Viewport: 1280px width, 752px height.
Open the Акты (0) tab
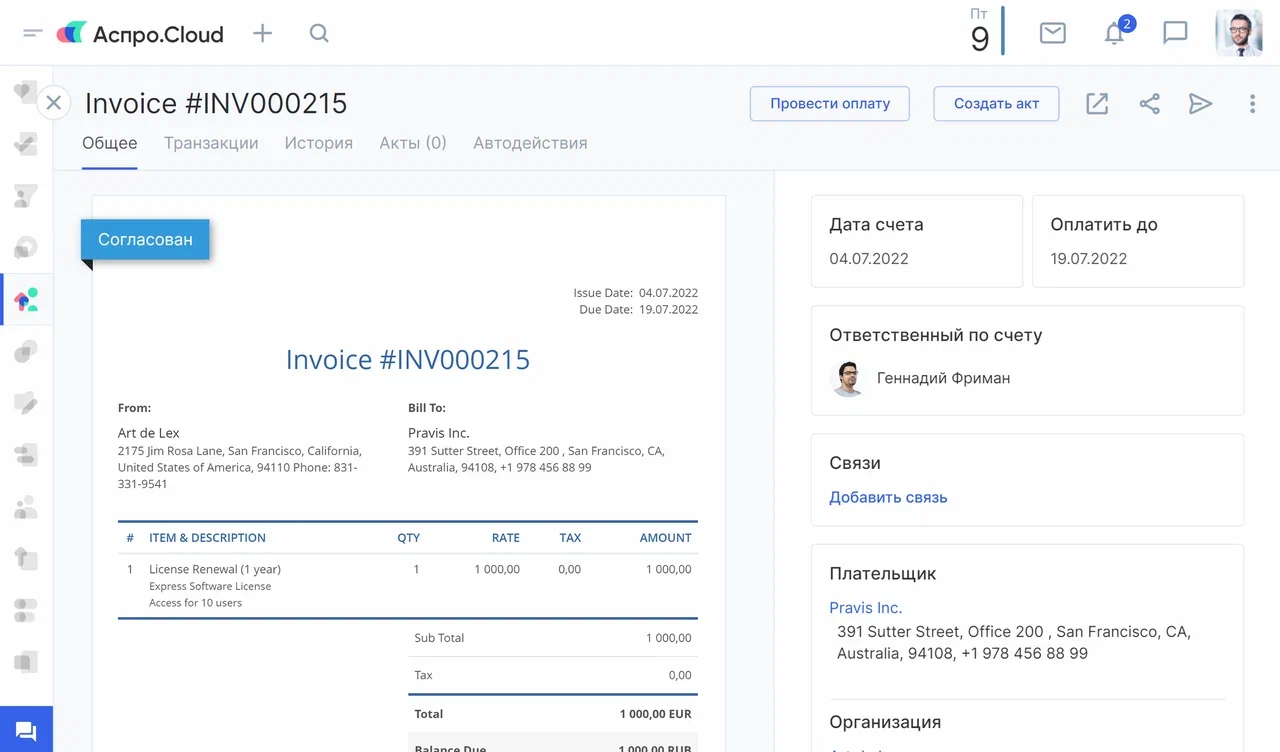click(x=412, y=143)
